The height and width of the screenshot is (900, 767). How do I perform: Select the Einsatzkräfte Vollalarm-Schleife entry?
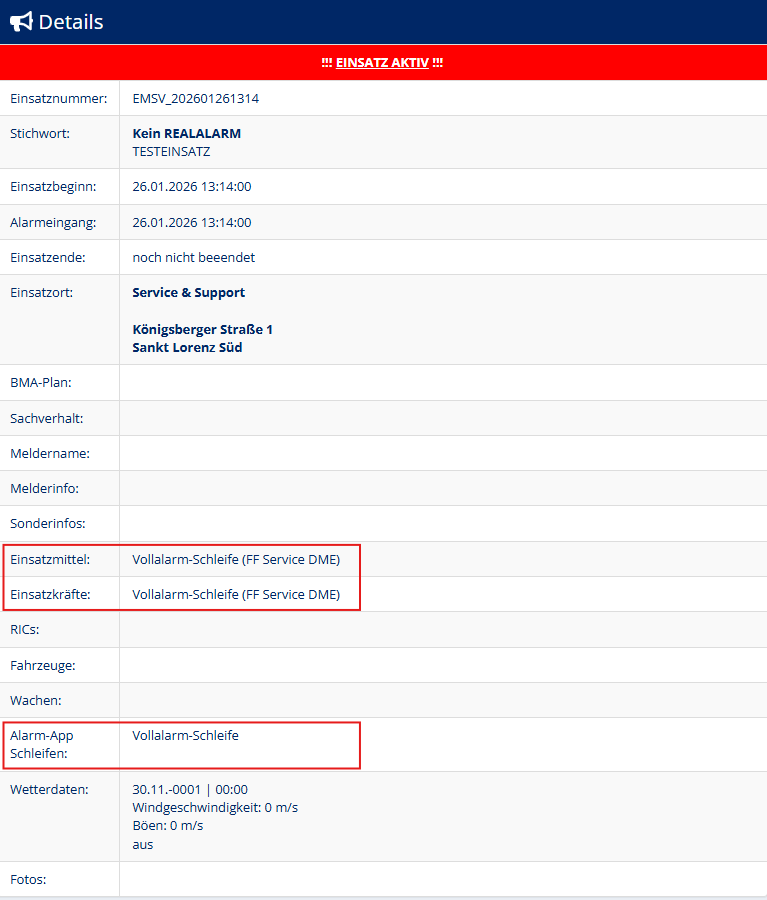[x=236, y=595]
